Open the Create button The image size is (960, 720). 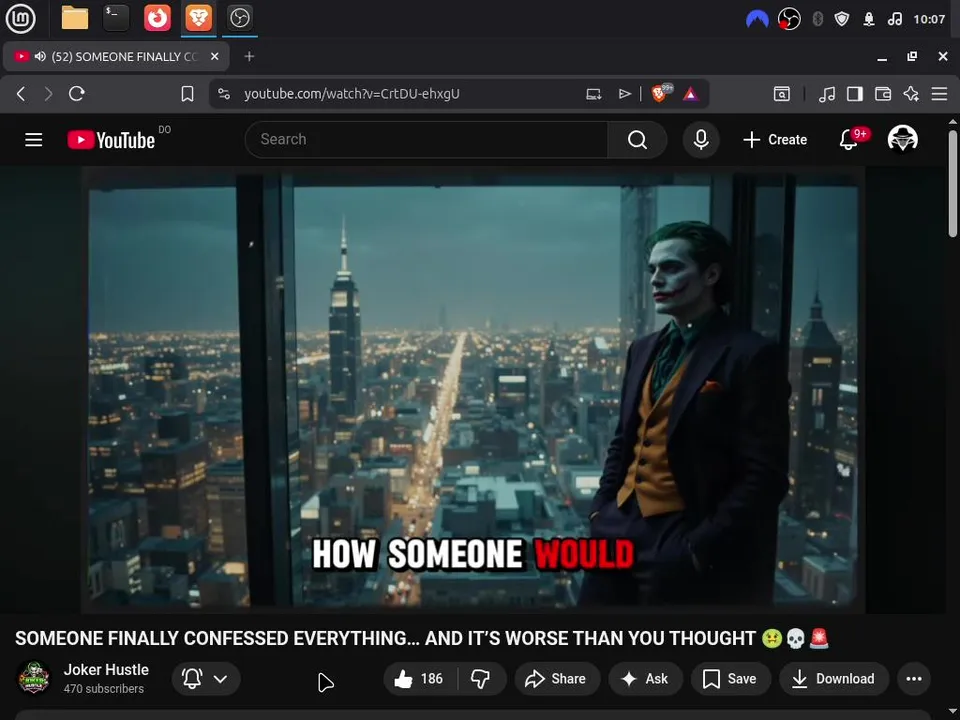[x=775, y=140]
